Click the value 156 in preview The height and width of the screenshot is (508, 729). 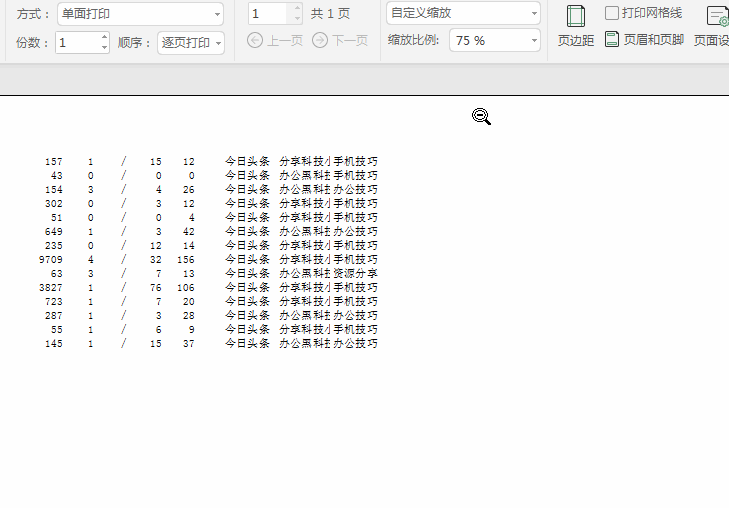coord(186,259)
